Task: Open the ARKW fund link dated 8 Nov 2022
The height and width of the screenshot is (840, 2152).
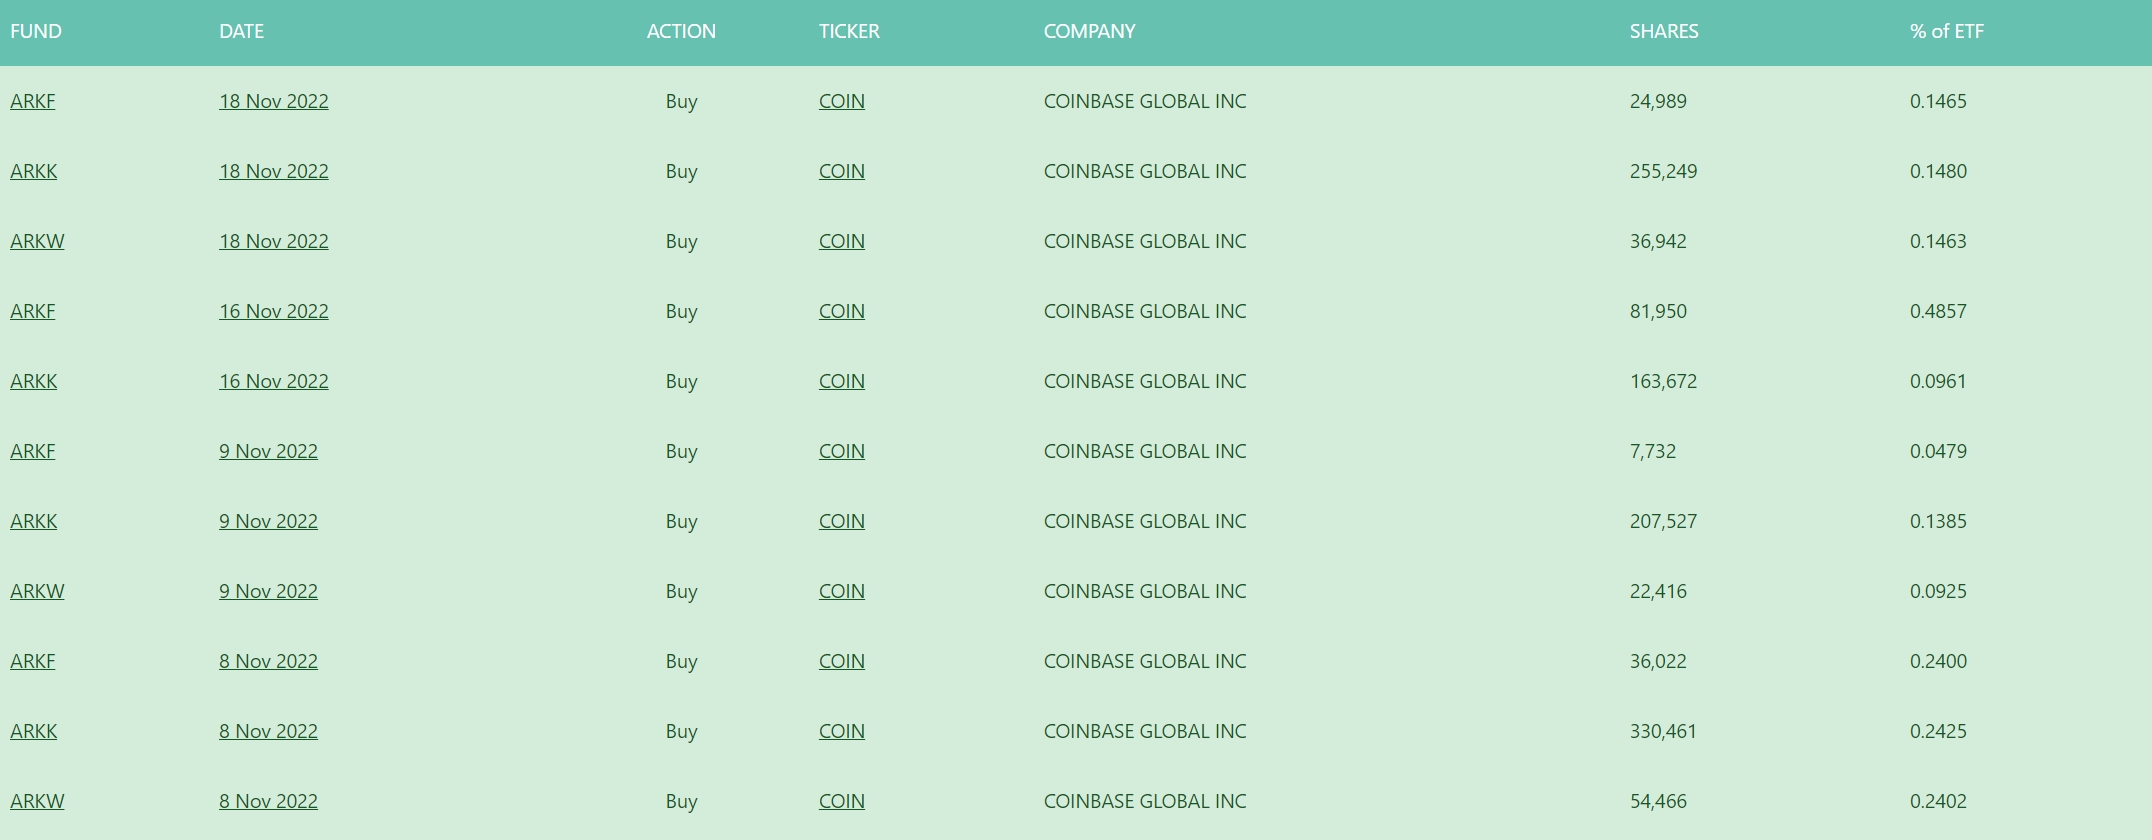Action: coord(37,801)
